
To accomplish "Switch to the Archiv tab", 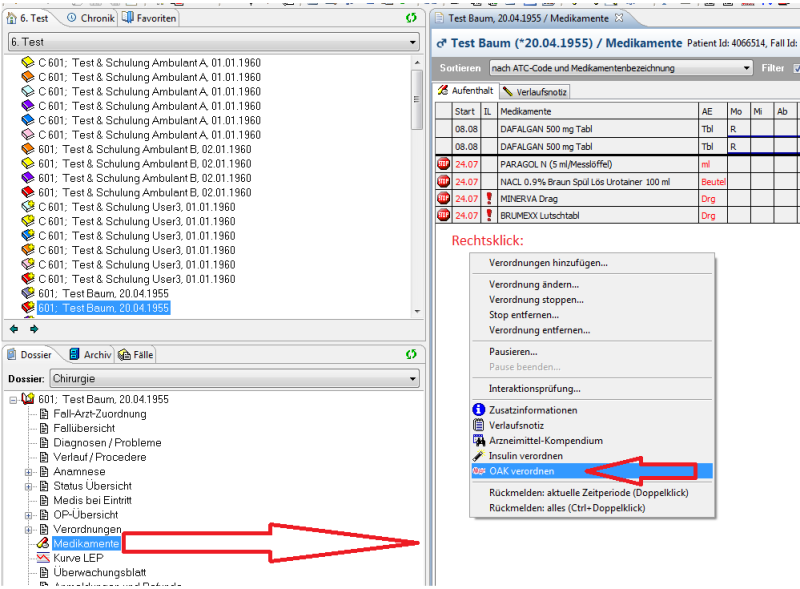I will click(90, 355).
